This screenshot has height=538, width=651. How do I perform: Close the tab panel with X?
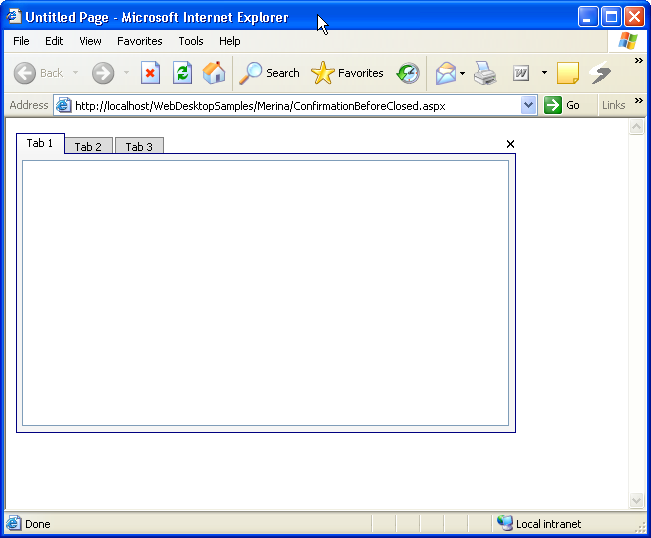(510, 144)
